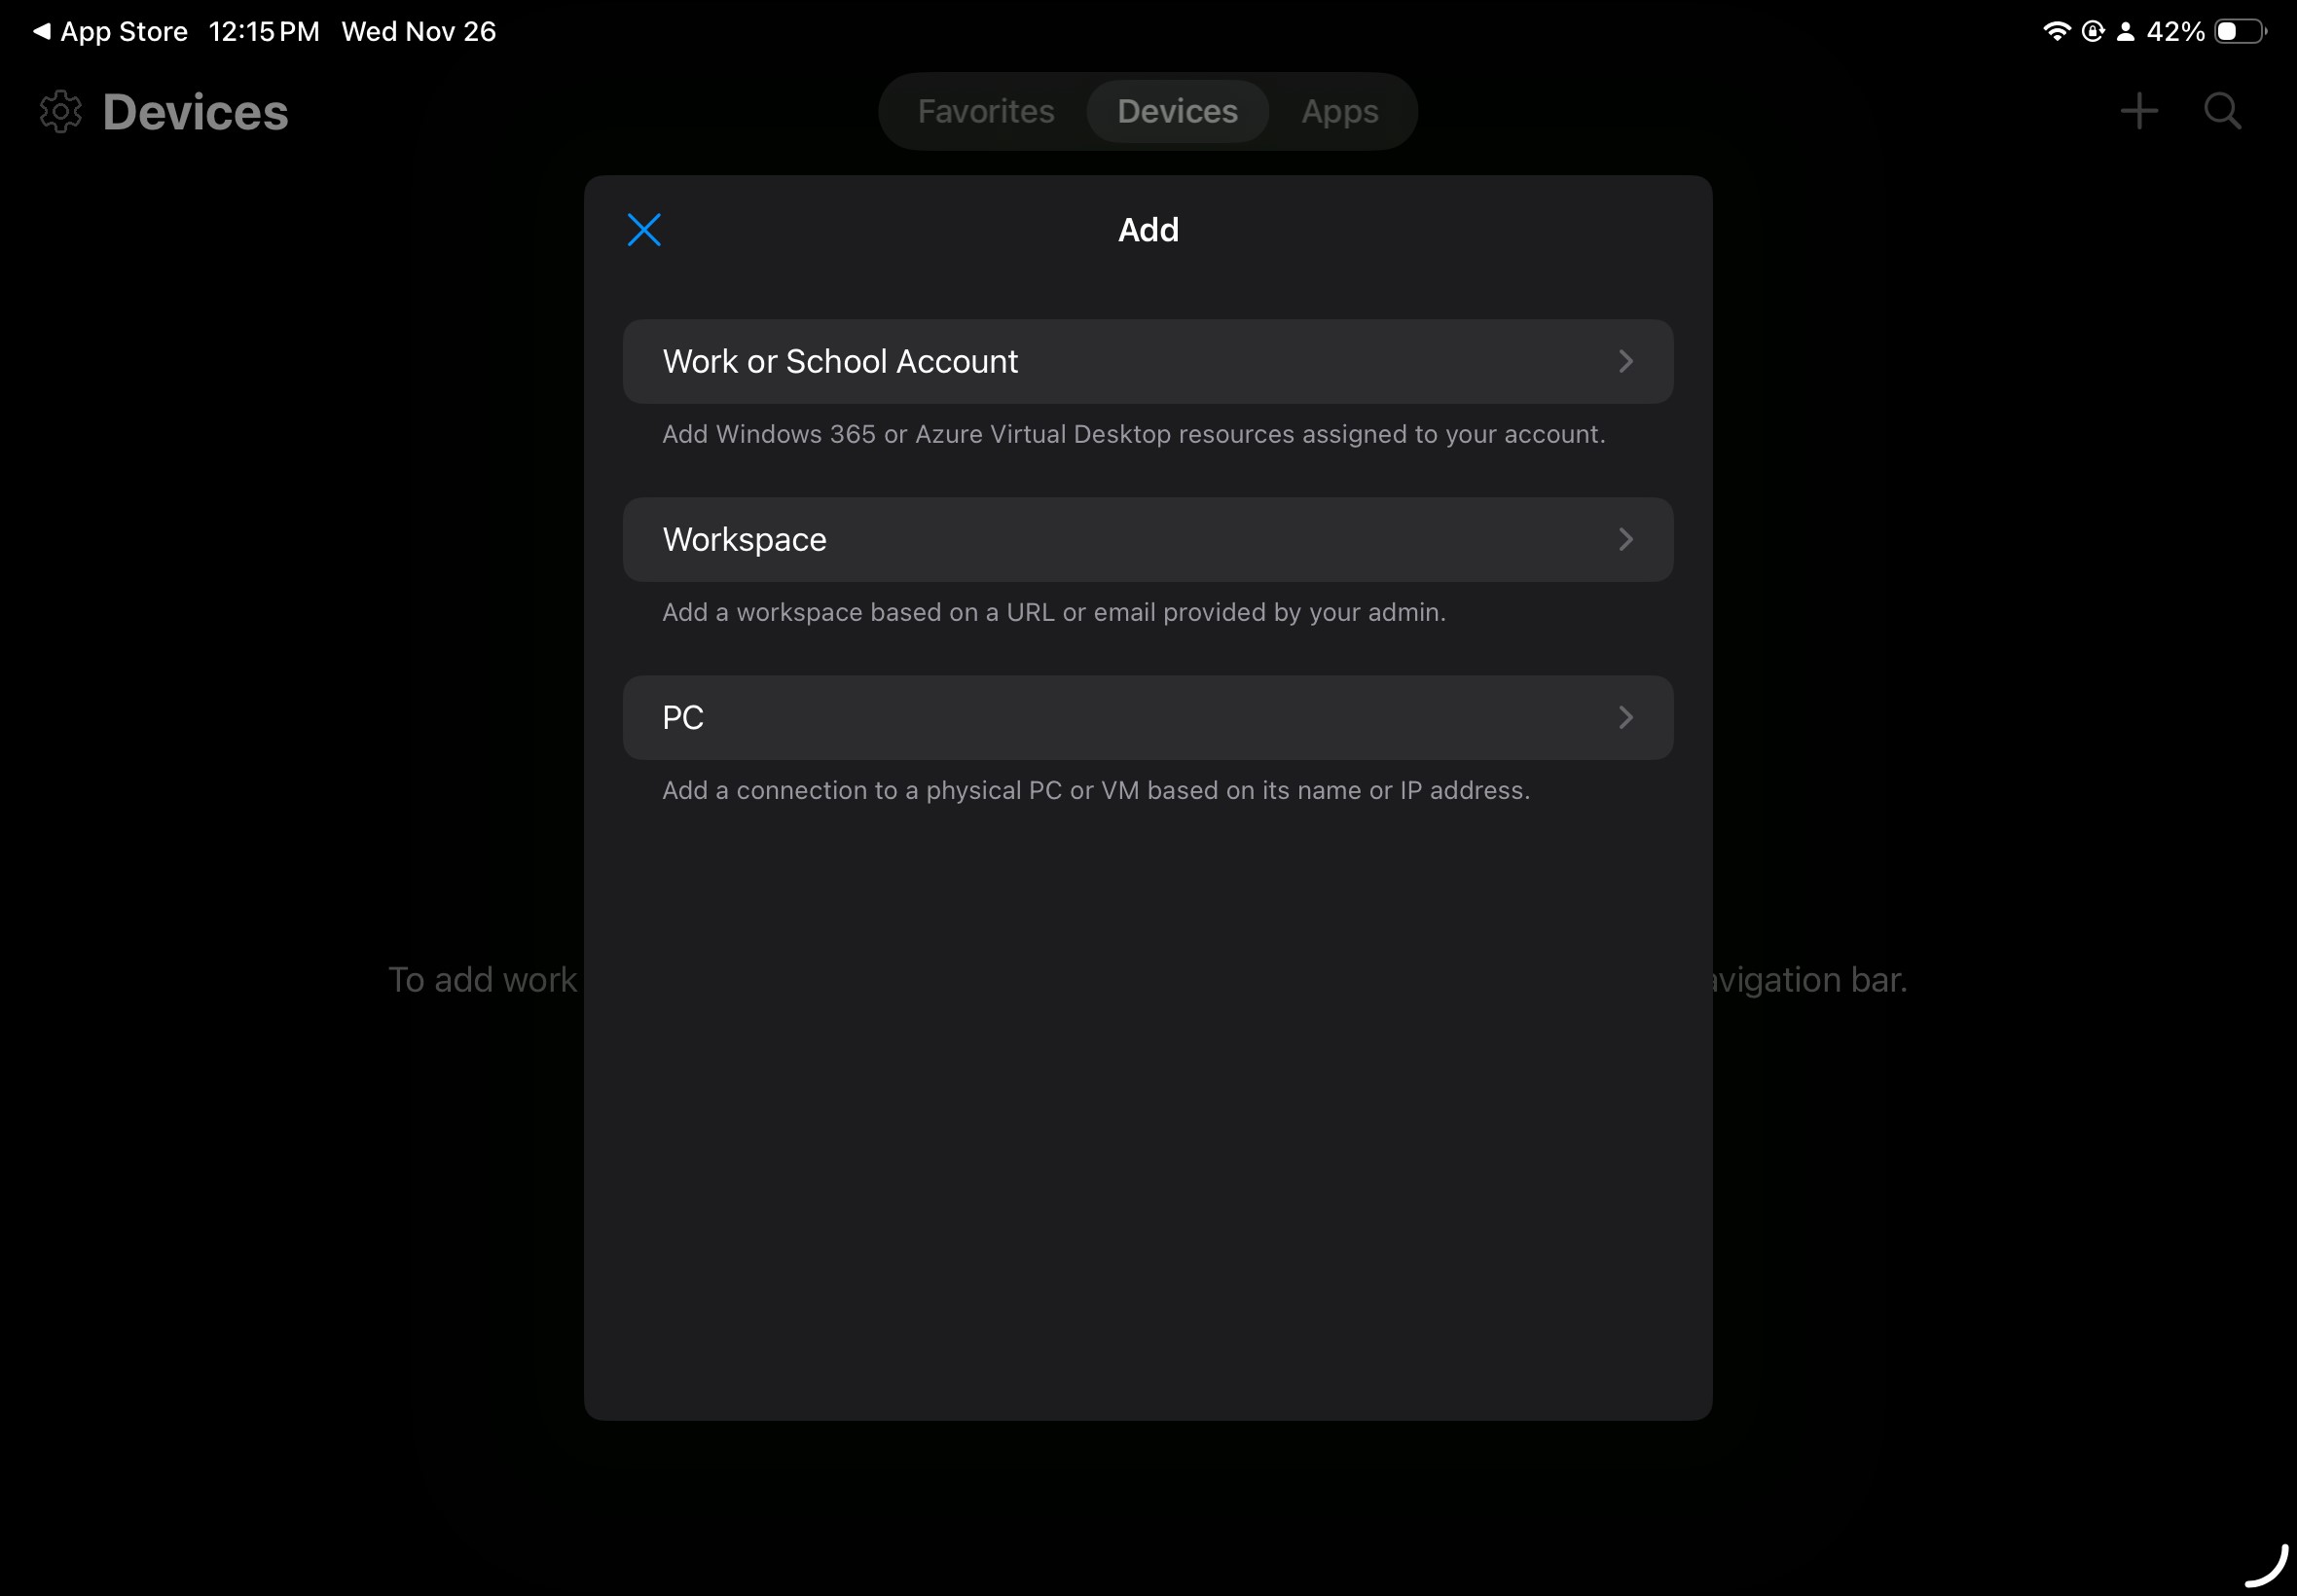
Task: Expand the Workspace row chevron
Action: click(1626, 539)
